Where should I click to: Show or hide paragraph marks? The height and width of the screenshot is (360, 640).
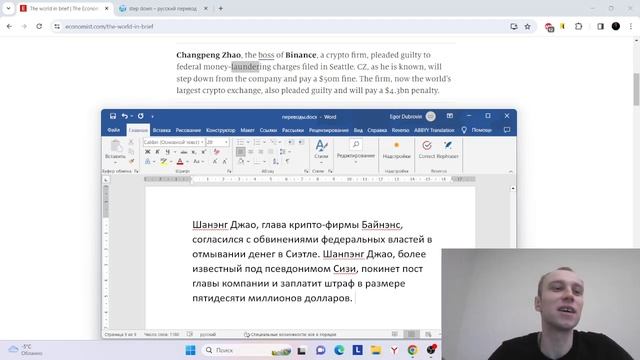287,162
